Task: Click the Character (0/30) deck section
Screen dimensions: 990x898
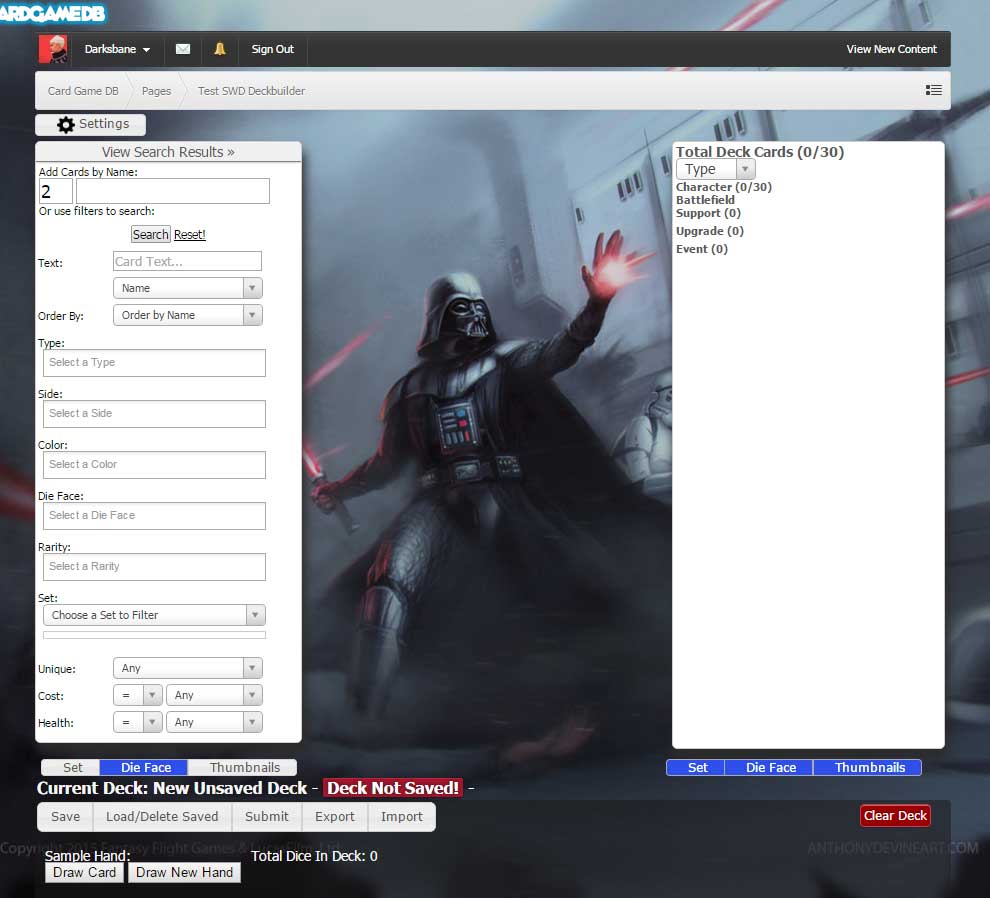Action: (x=724, y=187)
